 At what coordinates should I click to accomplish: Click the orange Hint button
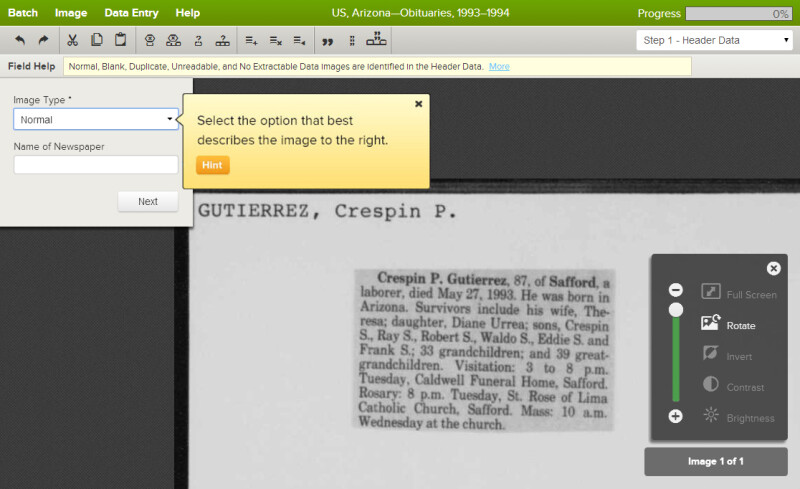(x=212, y=165)
